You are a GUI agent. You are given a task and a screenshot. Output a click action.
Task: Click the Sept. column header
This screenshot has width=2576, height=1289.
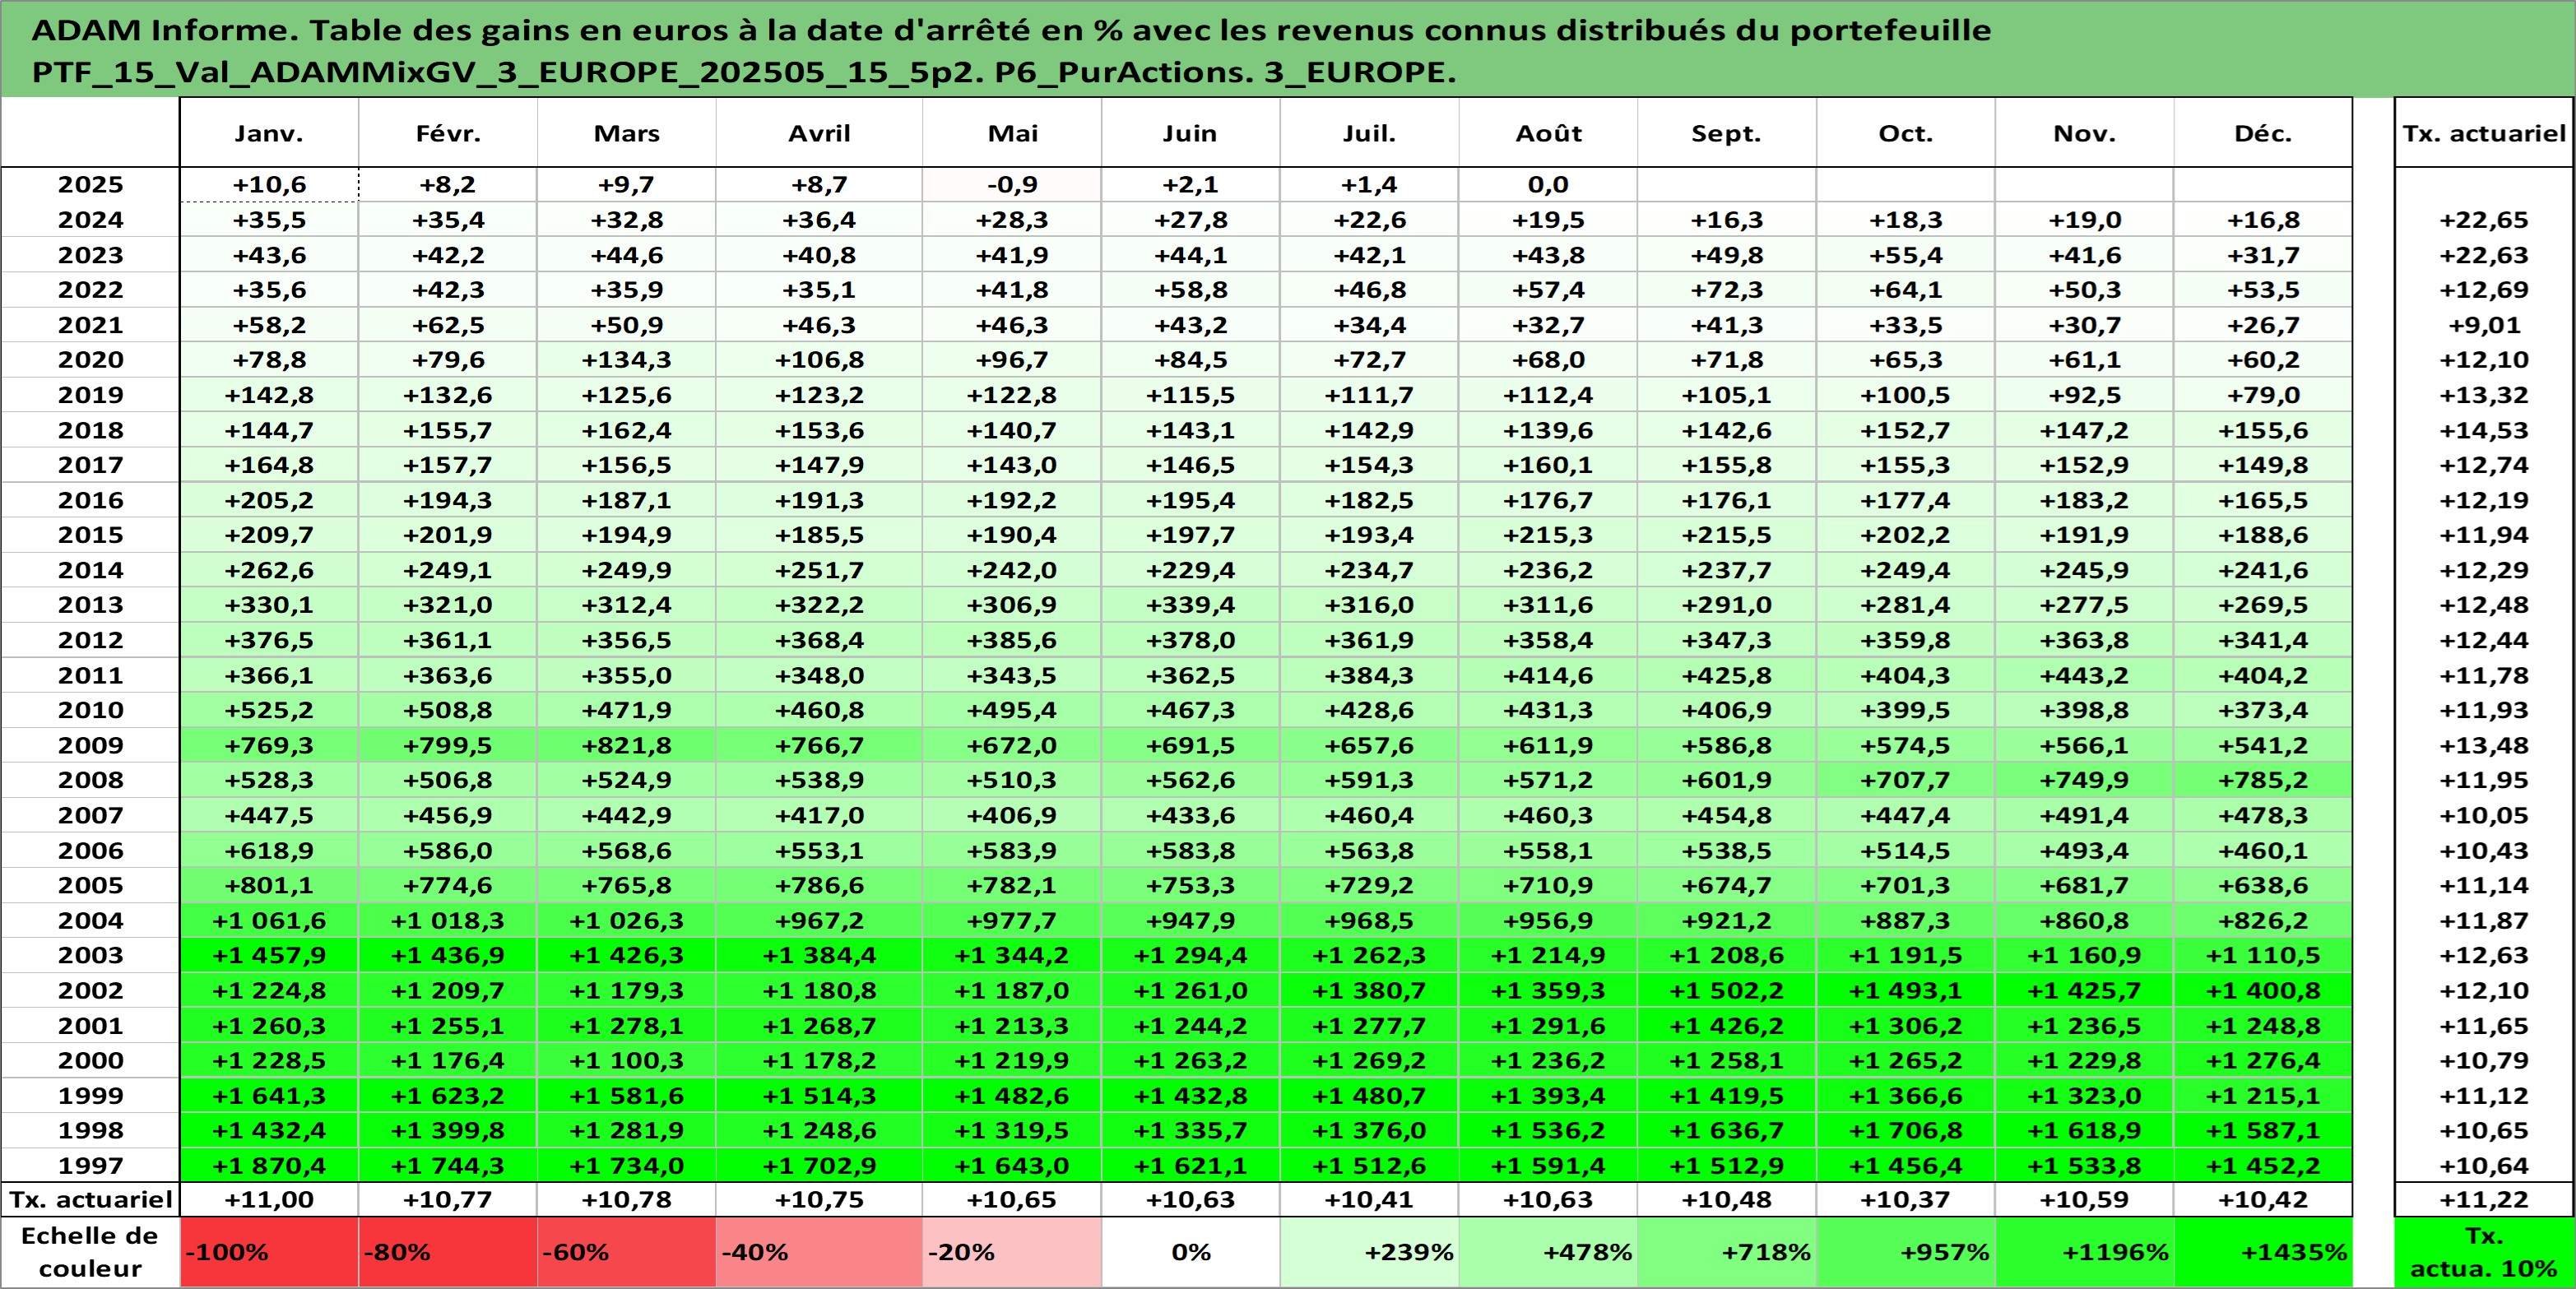[x=1727, y=133]
